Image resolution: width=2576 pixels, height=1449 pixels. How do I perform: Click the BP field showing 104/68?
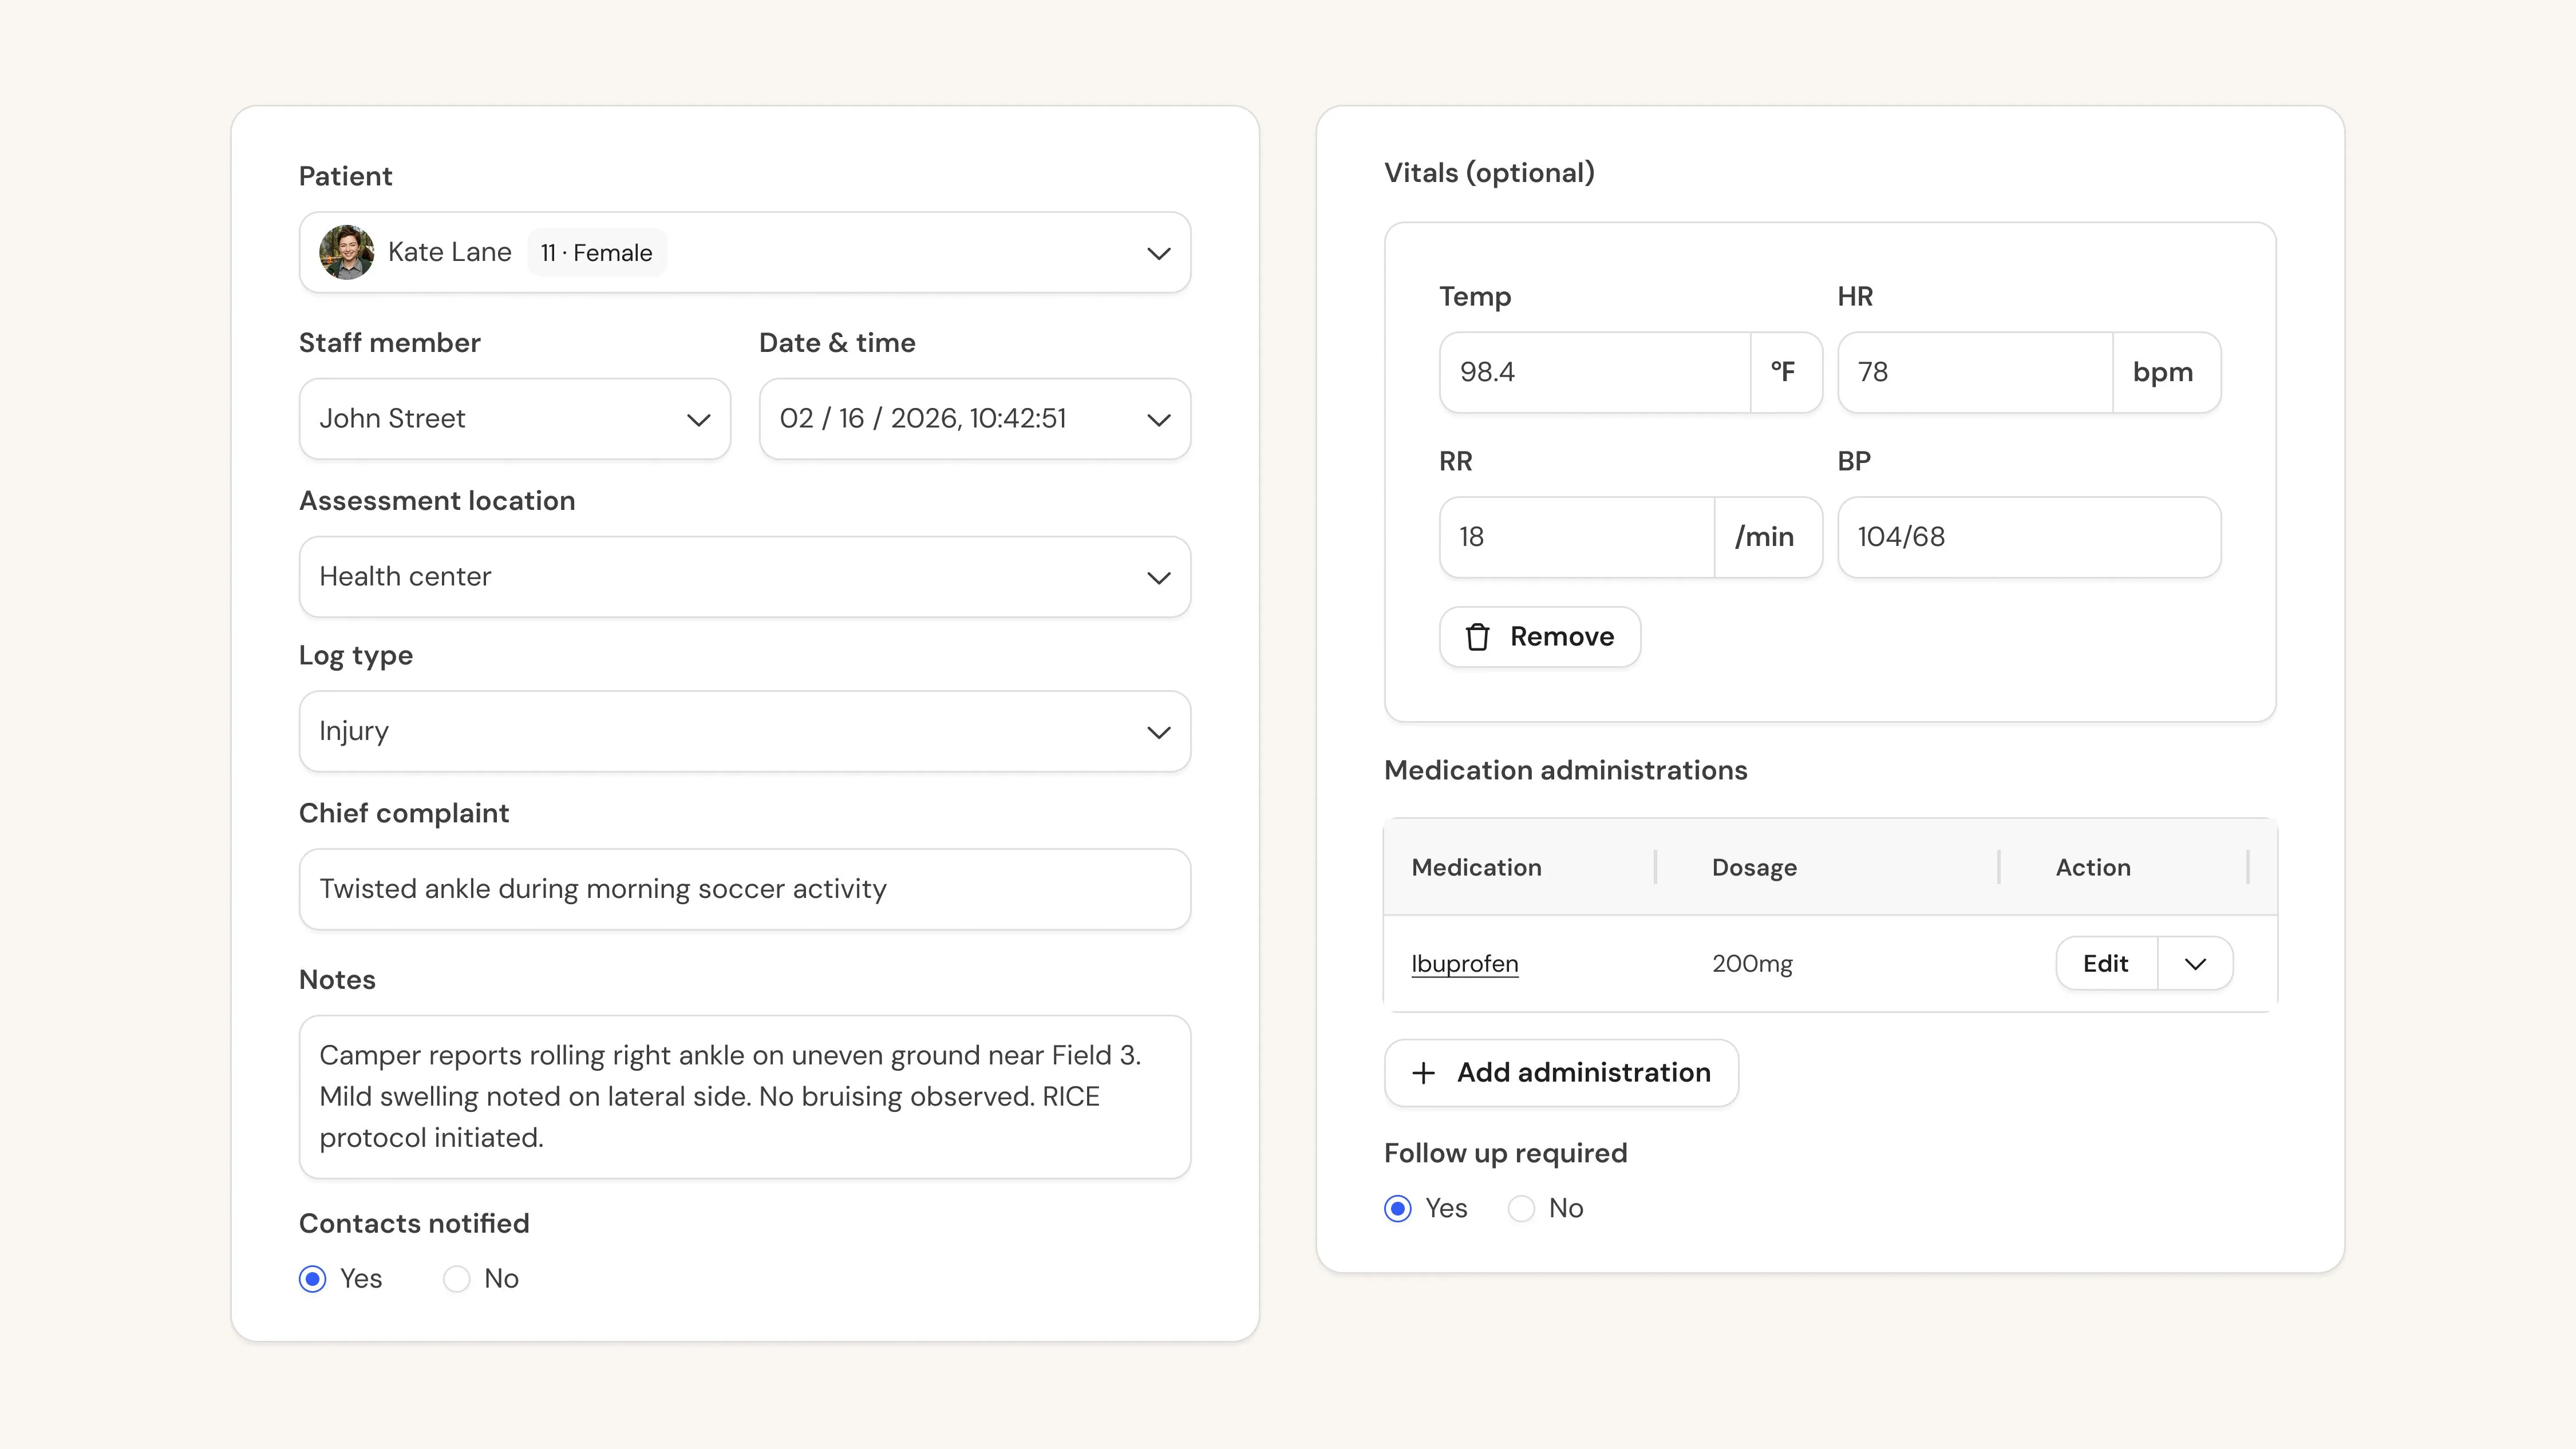2029,537
